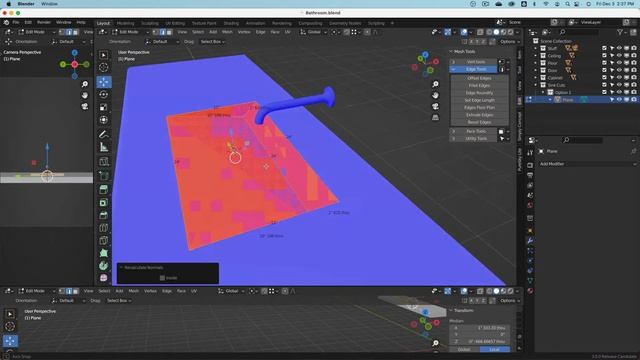Pick the Annotate pencil tool
The height and width of the screenshot is (360, 640).
pos(104,134)
